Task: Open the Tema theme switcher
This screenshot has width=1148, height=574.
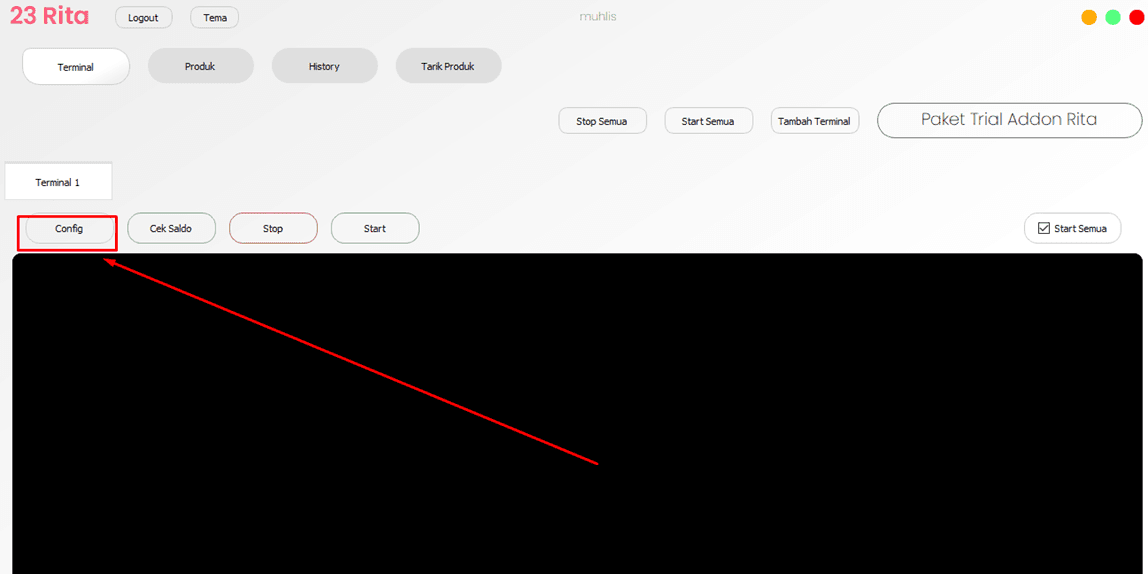Action: tap(214, 18)
